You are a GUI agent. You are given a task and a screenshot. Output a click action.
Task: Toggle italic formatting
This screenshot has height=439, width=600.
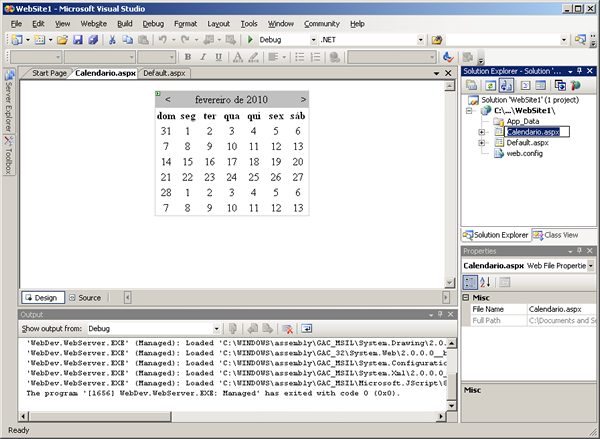(203, 57)
